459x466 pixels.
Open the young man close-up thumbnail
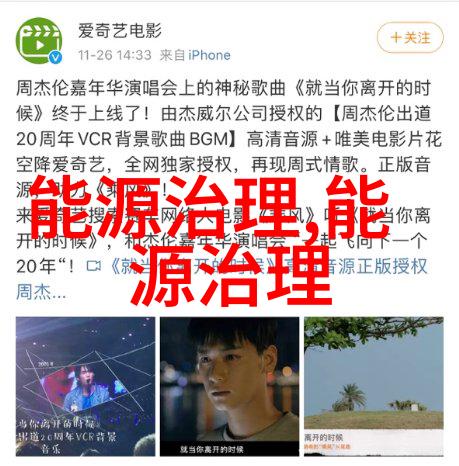tap(229, 386)
